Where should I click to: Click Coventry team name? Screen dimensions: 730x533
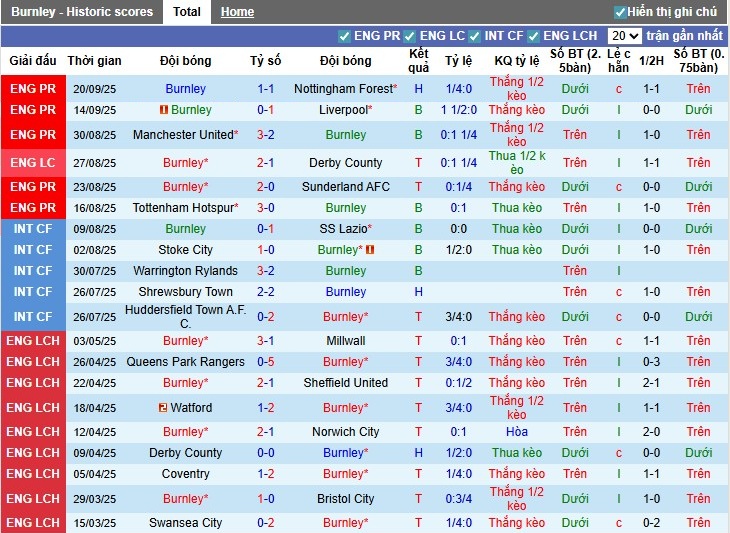(x=185, y=474)
